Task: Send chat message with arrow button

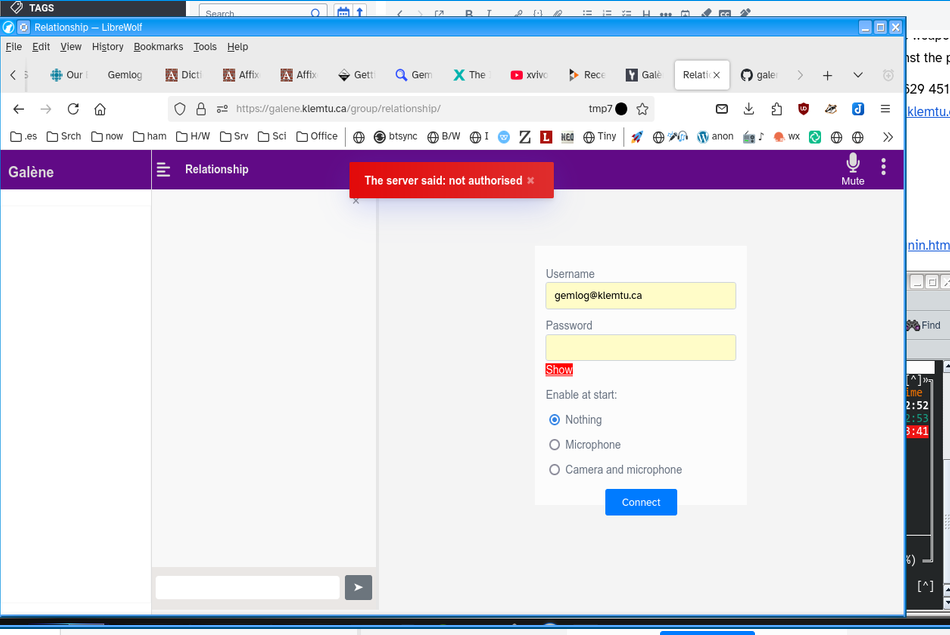Action: [358, 587]
